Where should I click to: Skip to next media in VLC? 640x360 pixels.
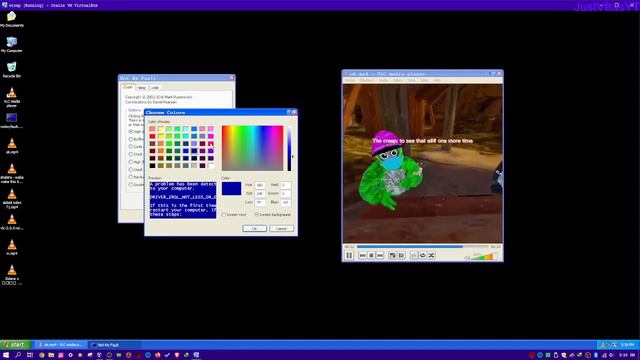(380, 256)
